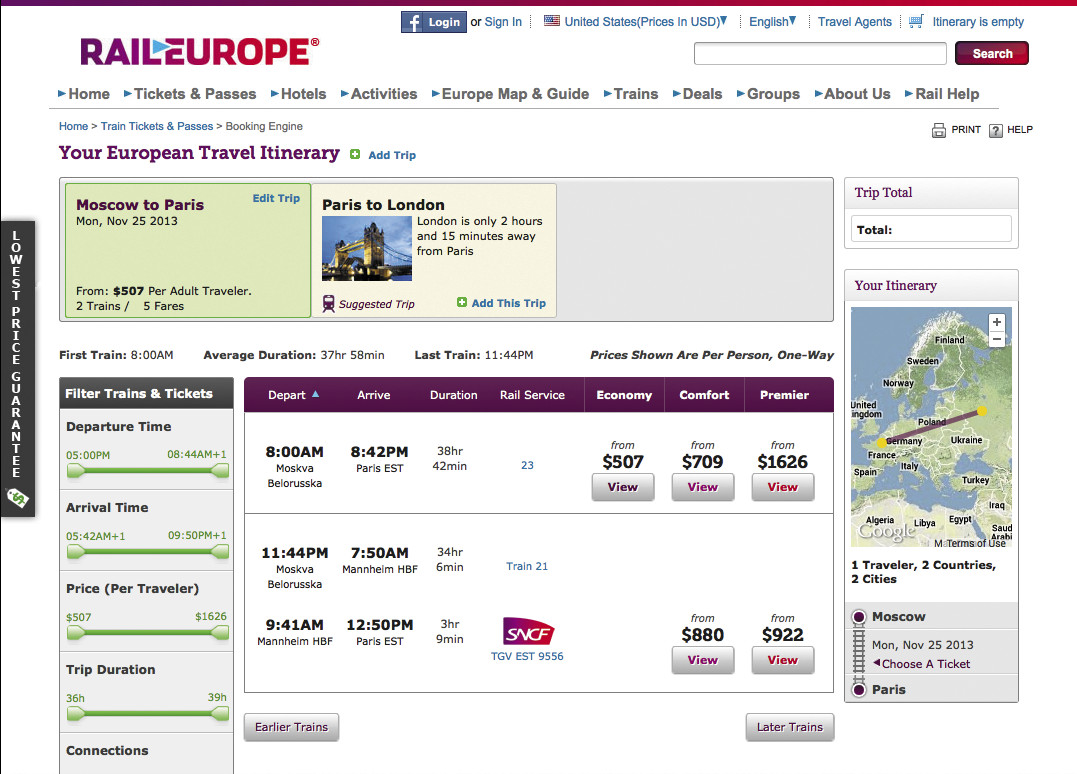Open the English language dropdown
The image size is (1077, 774).
click(x=772, y=21)
